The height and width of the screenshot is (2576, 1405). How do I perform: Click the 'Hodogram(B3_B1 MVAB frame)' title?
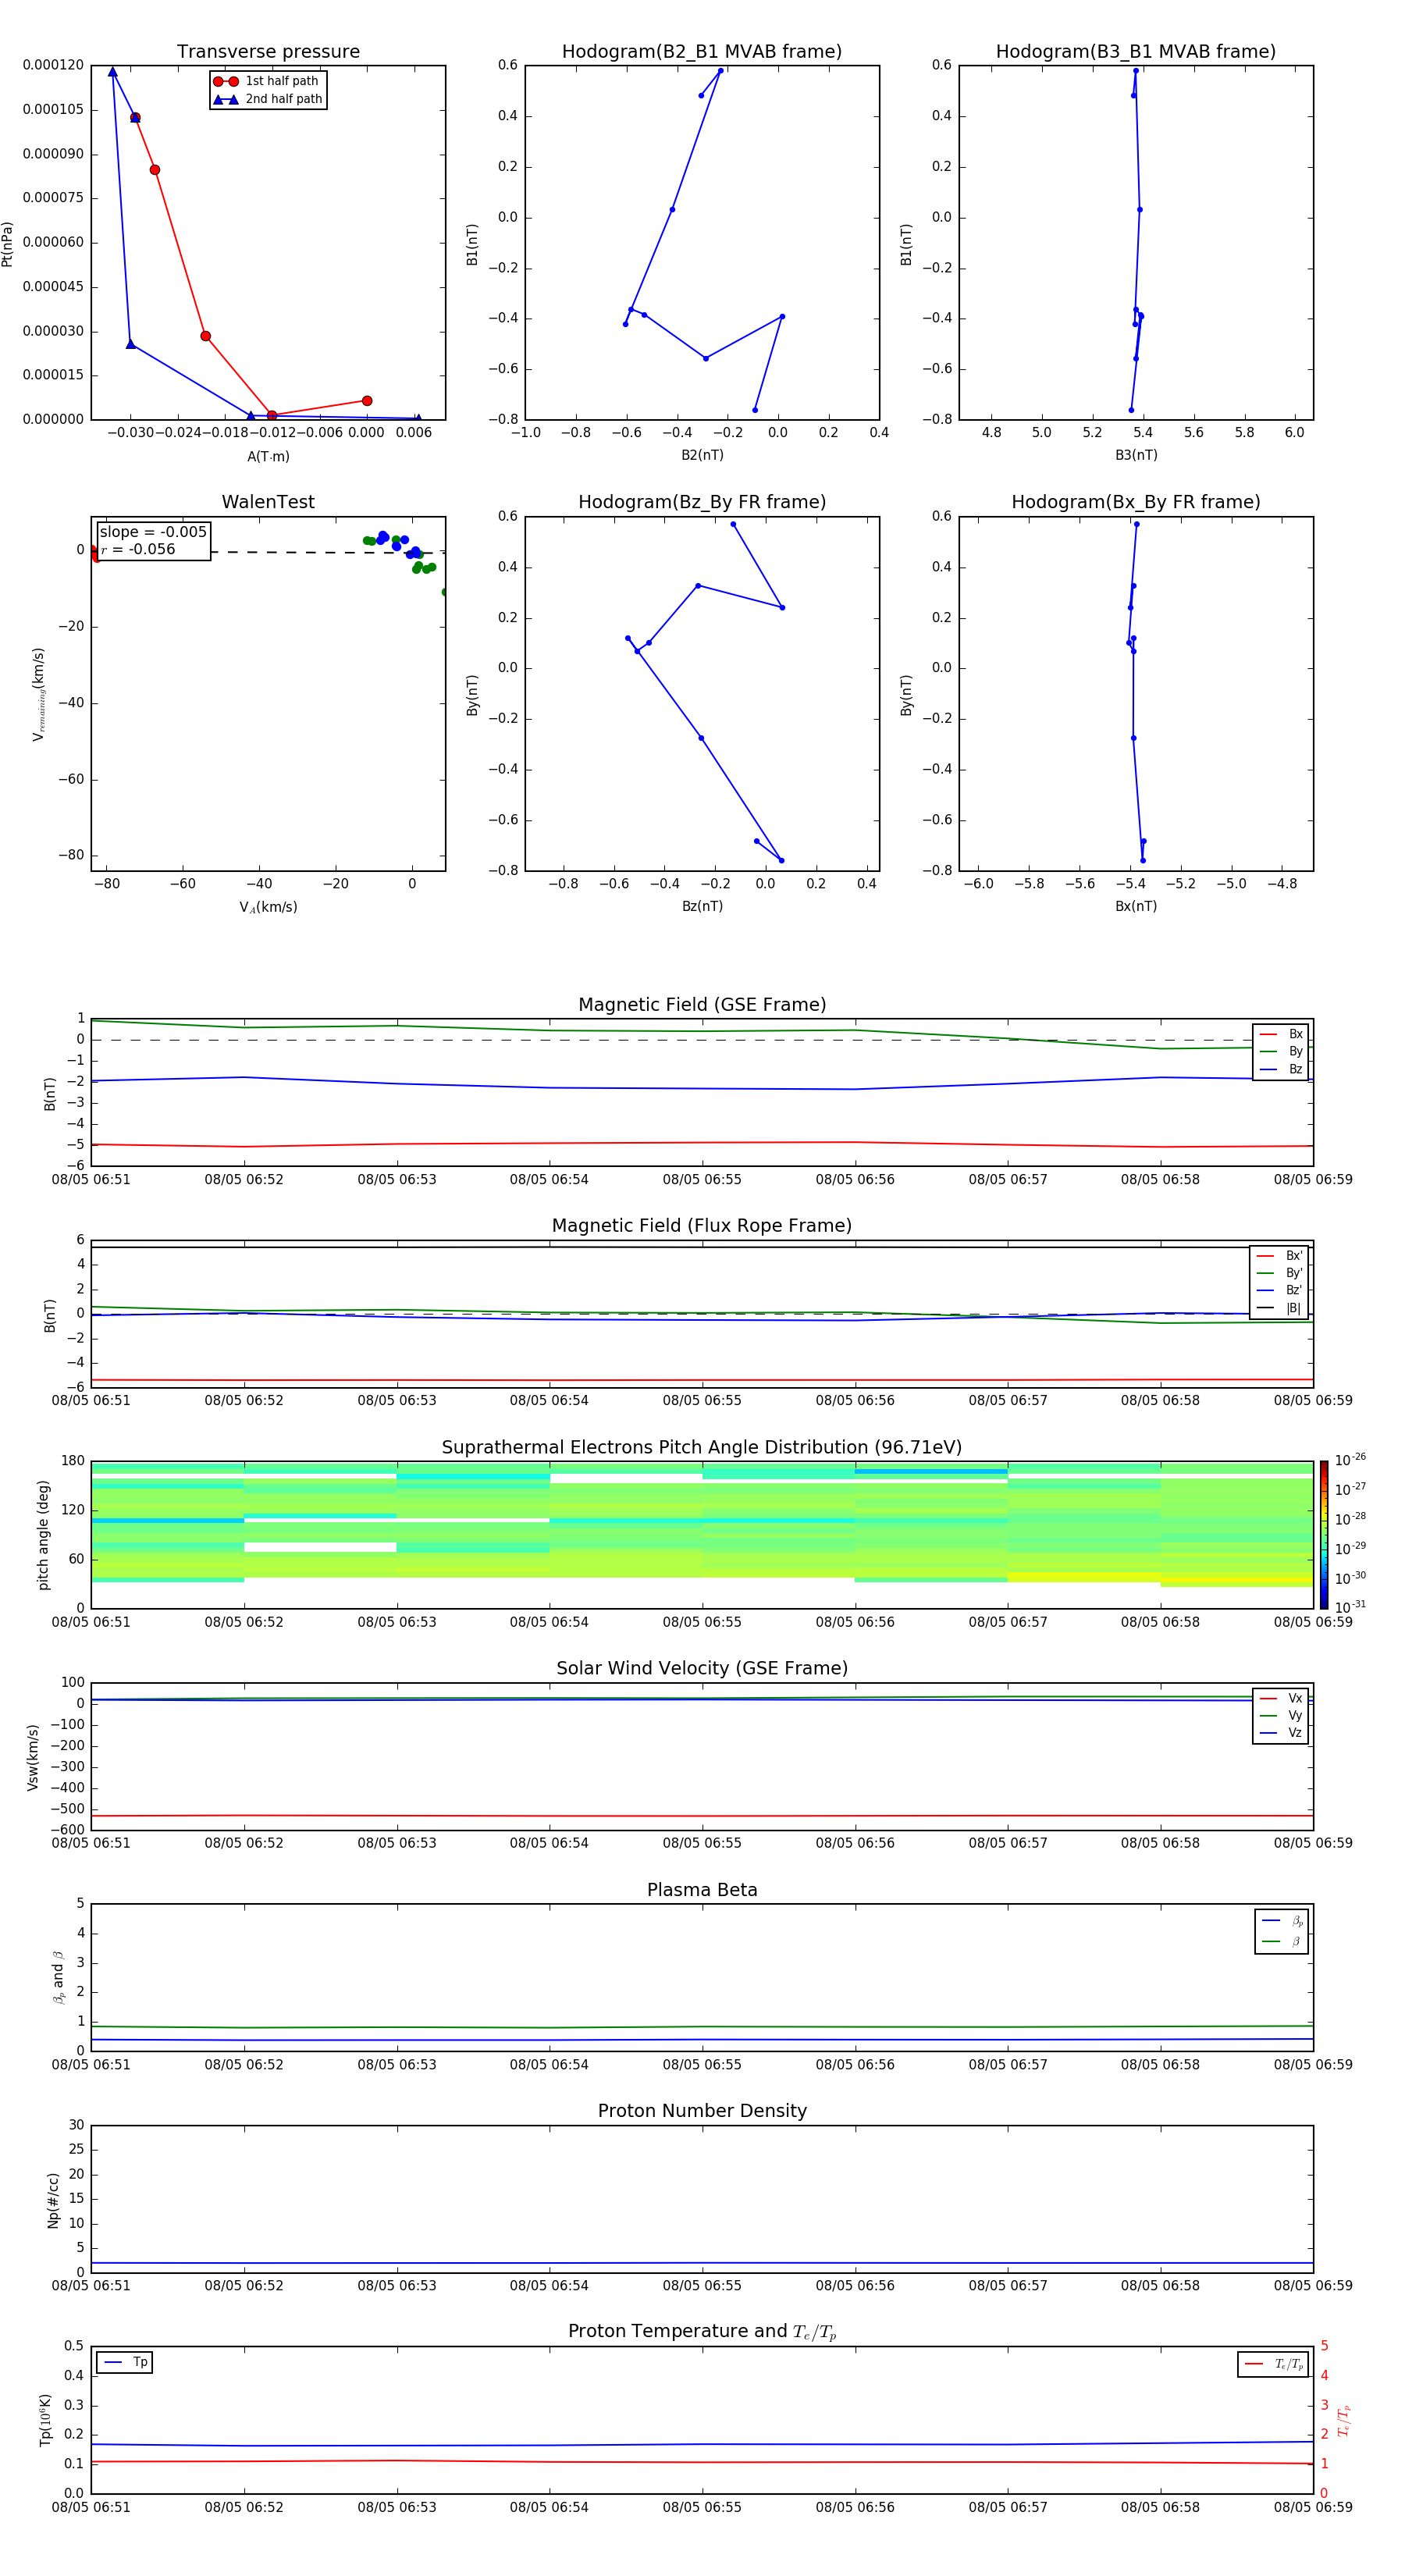1136,52
